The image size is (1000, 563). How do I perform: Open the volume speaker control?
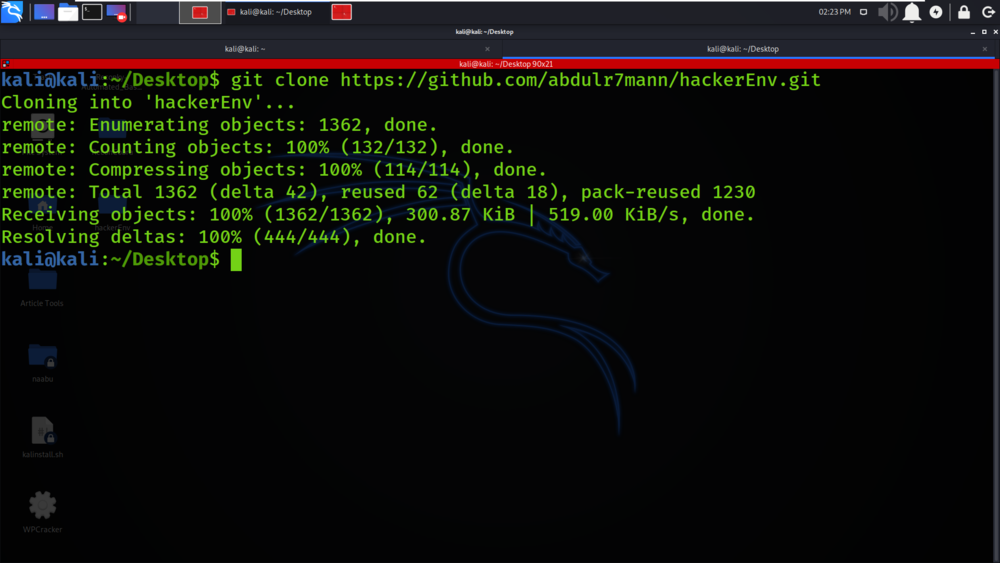click(x=887, y=12)
